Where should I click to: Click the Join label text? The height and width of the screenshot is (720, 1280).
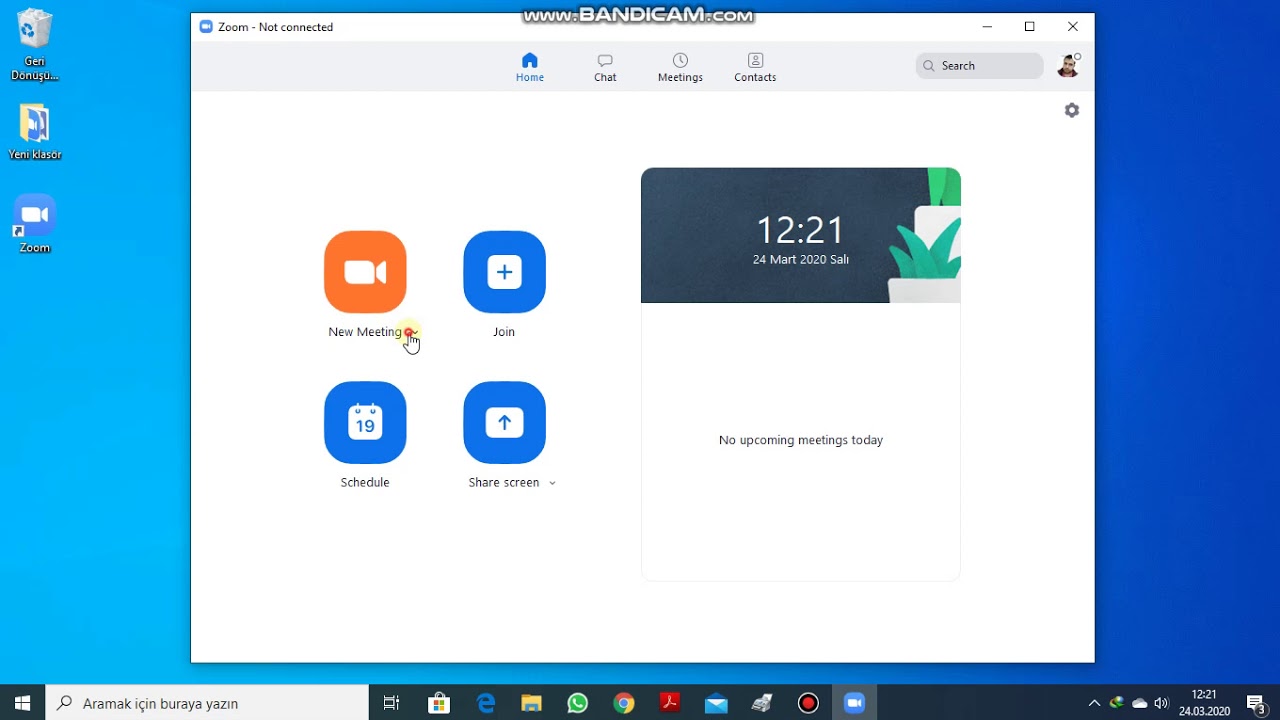tap(504, 332)
